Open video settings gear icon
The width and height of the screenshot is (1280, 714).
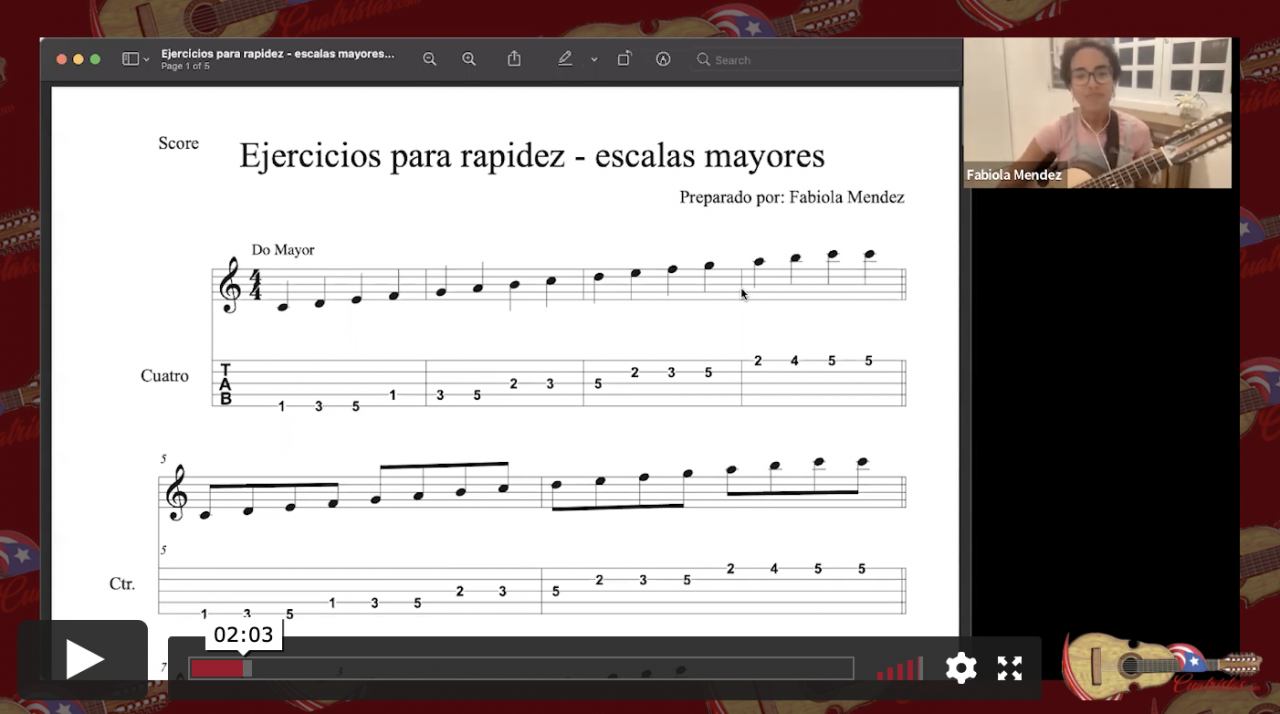[x=961, y=668]
